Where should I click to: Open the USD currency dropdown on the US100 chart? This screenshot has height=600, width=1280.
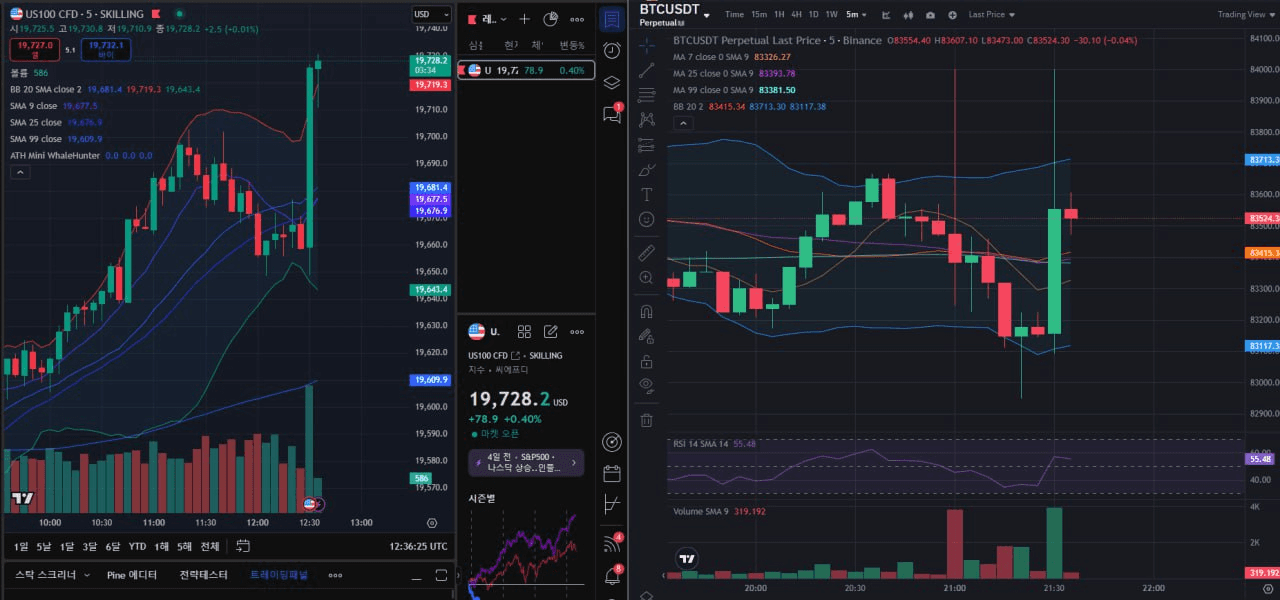431,14
